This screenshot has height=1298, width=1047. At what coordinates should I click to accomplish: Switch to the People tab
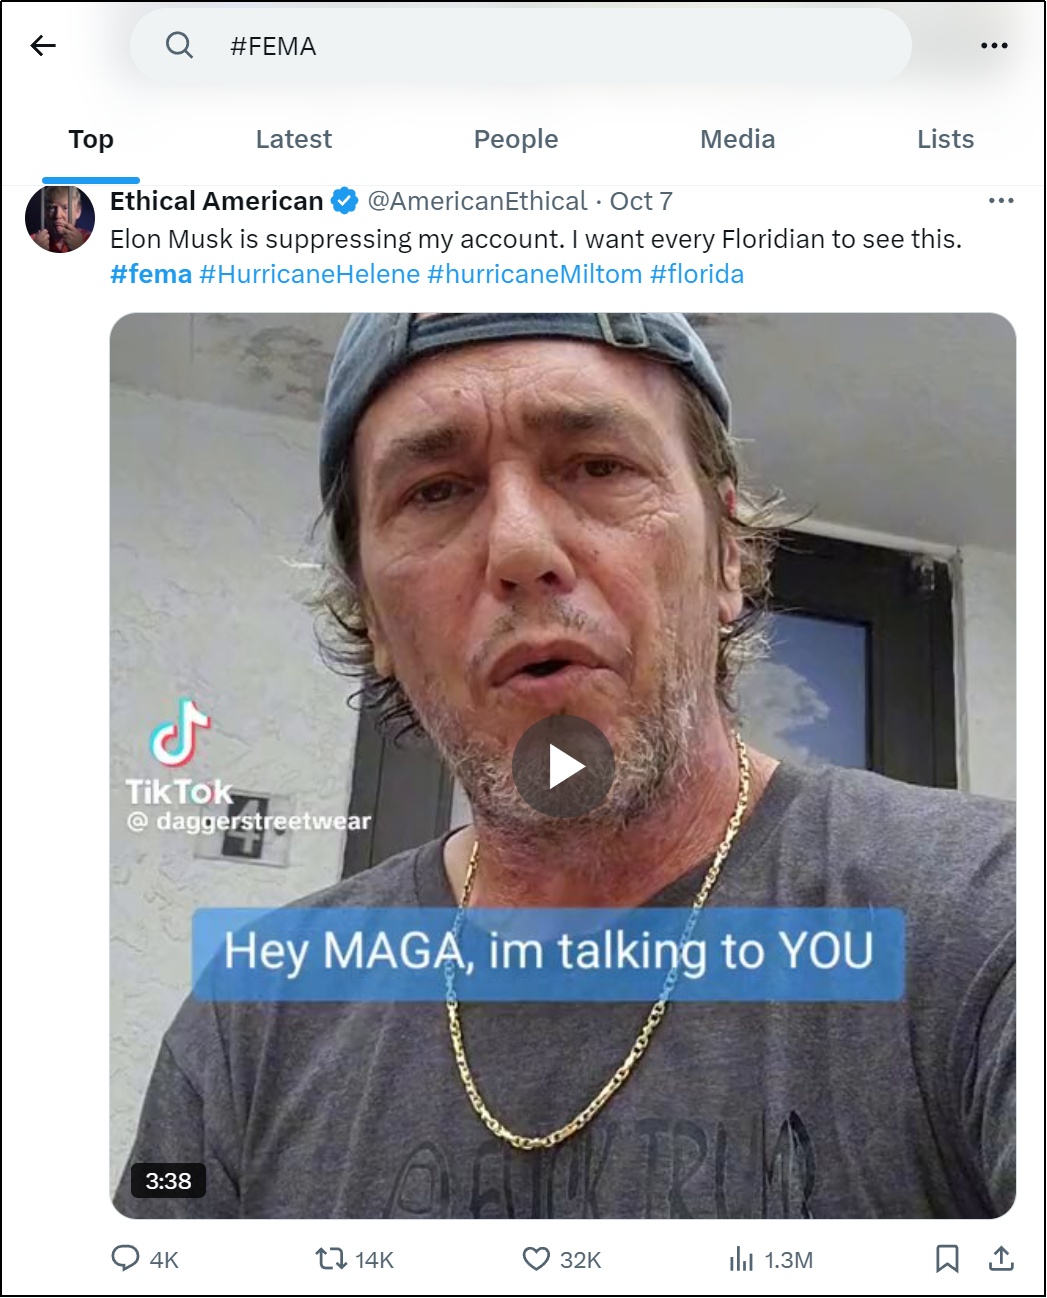point(515,139)
